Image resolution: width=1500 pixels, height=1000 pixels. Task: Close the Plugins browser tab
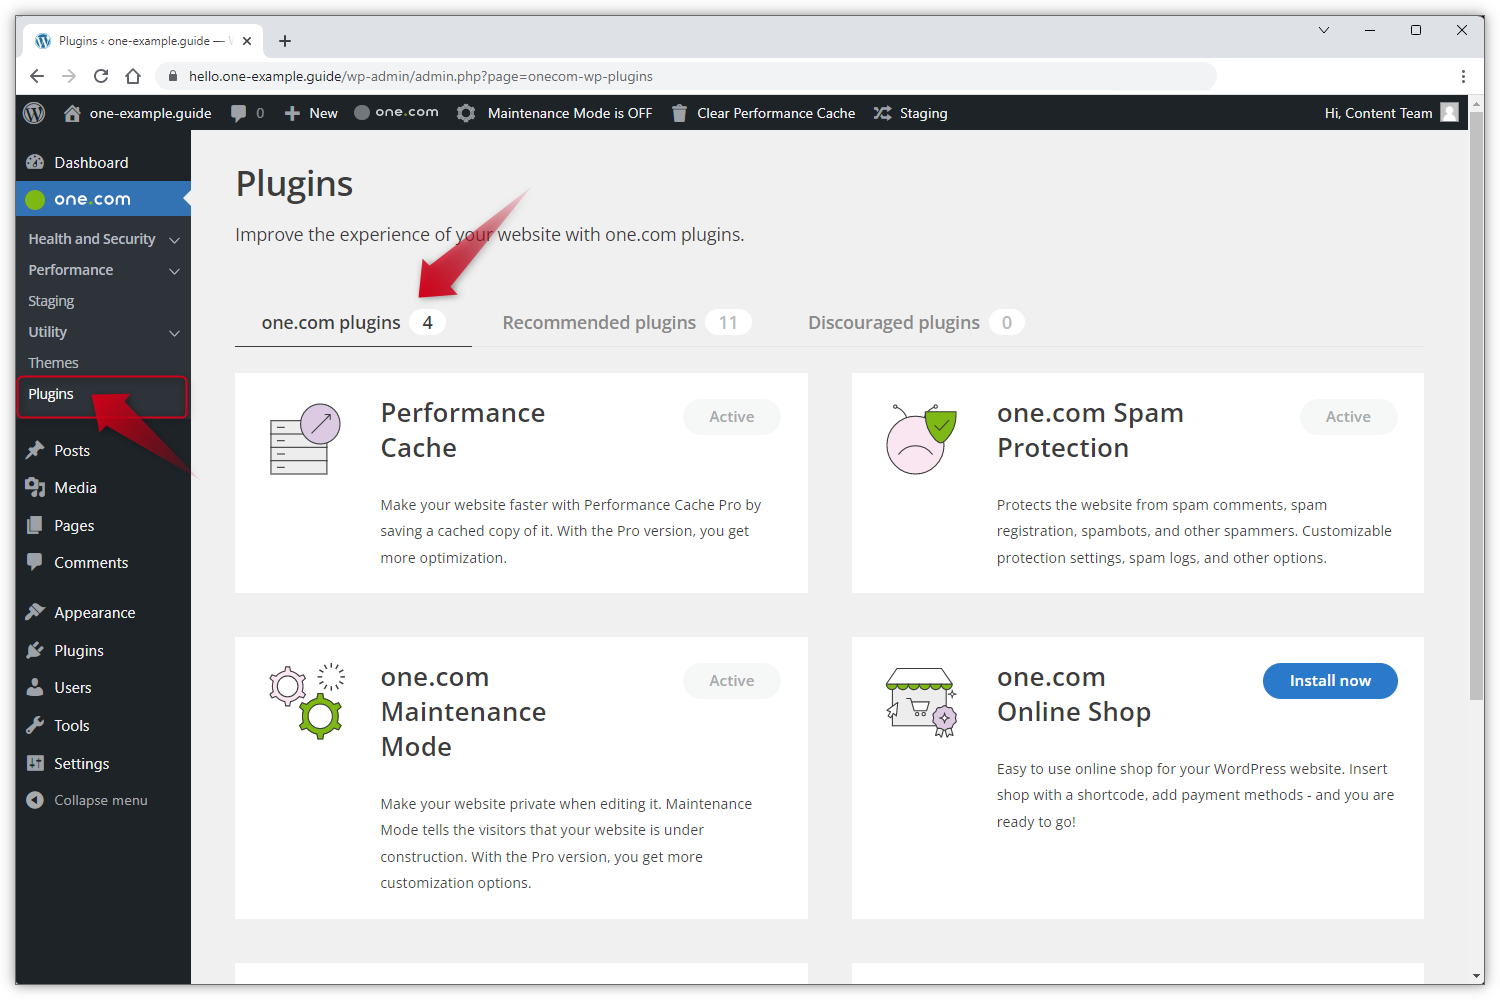click(x=247, y=41)
